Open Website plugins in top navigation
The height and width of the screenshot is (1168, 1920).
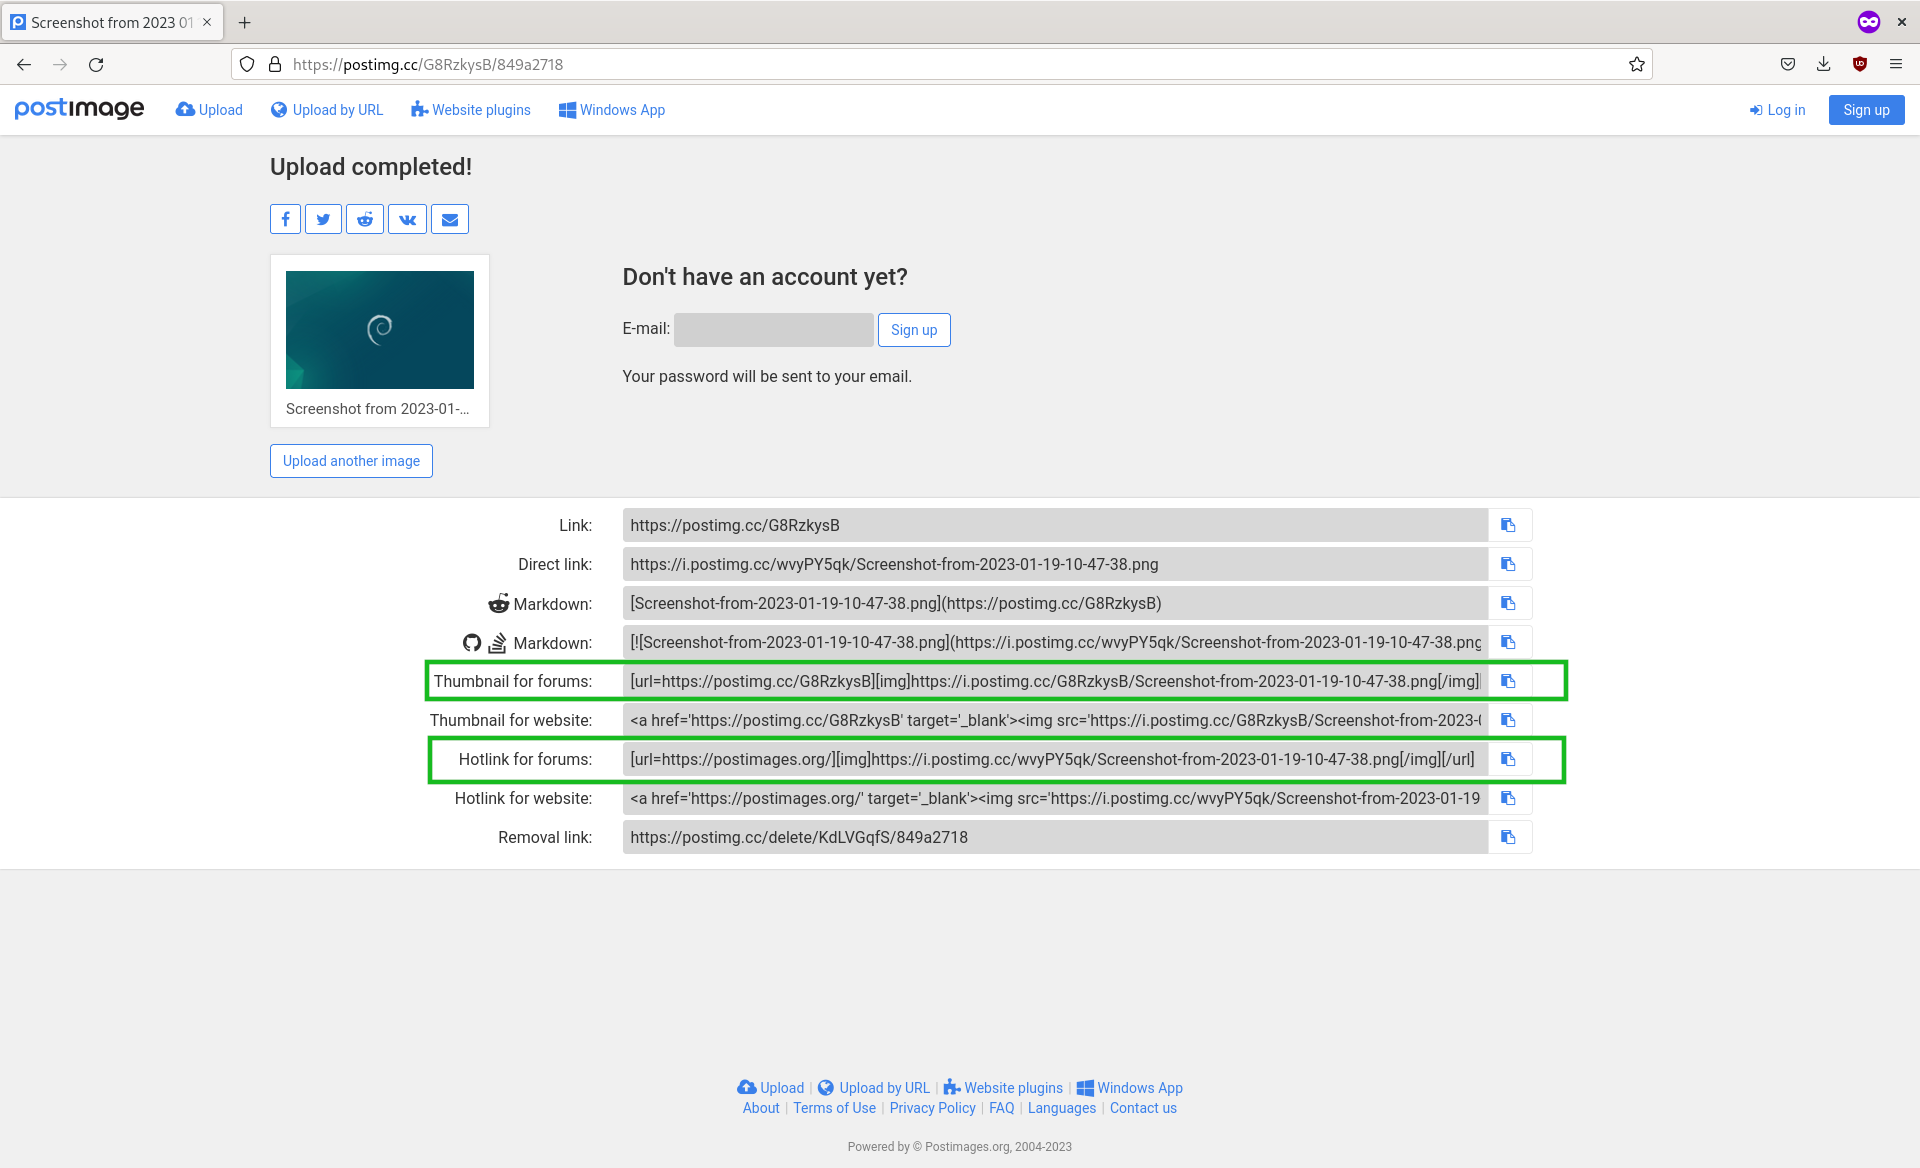471,110
